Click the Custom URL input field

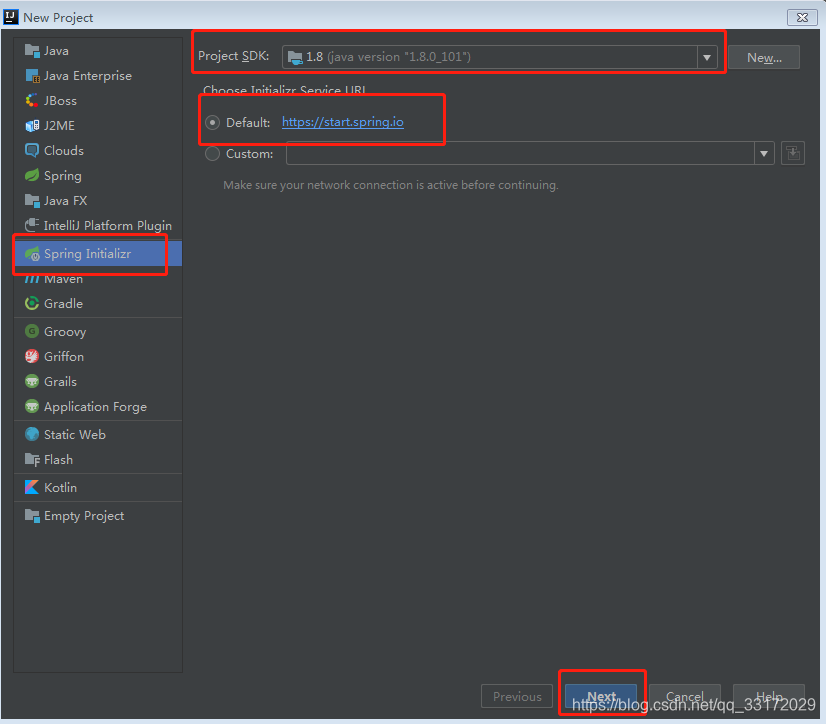pos(520,153)
